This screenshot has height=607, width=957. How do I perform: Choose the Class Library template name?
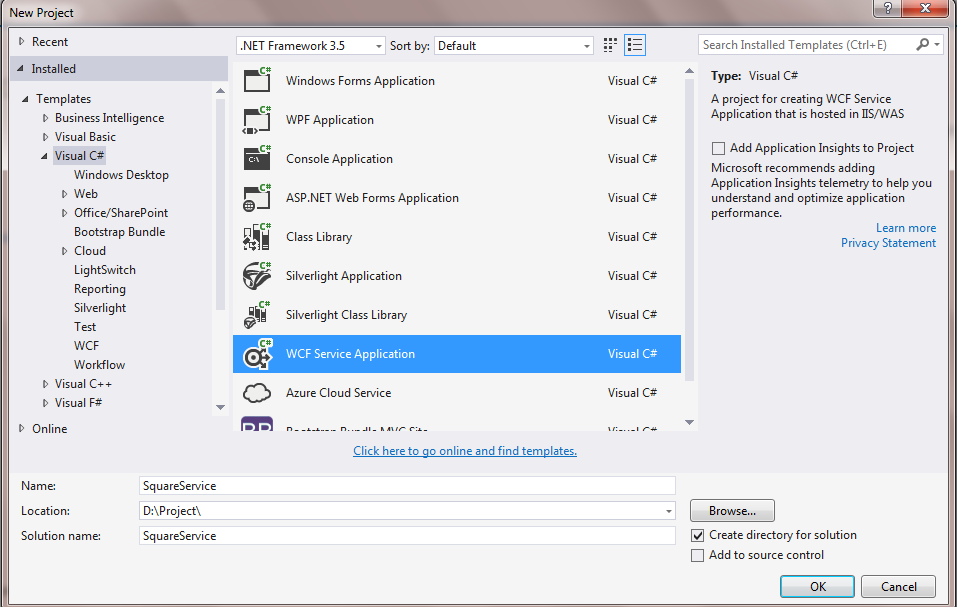tap(319, 237)
